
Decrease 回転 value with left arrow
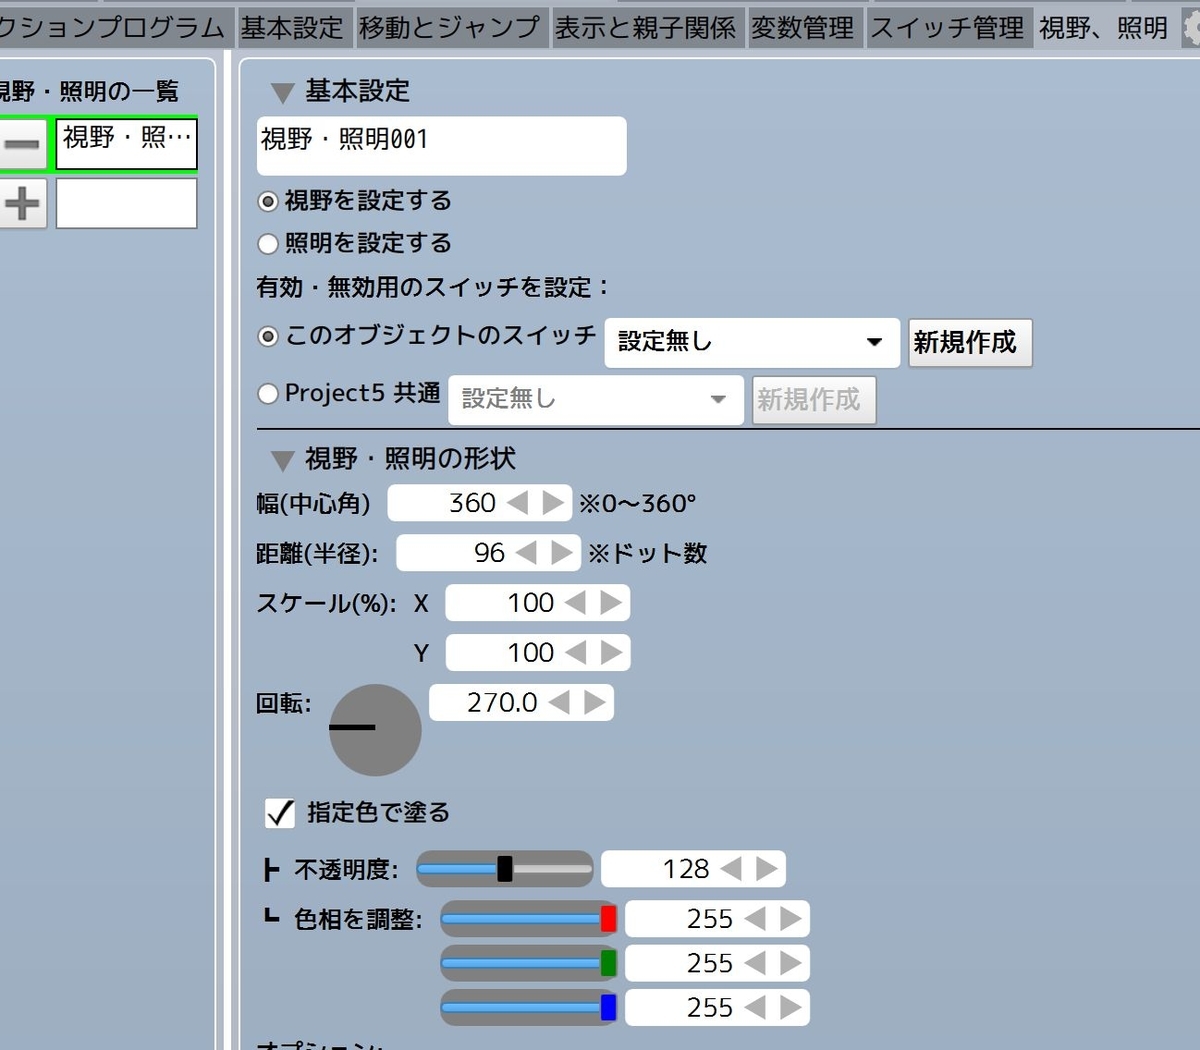coord(559,703)
